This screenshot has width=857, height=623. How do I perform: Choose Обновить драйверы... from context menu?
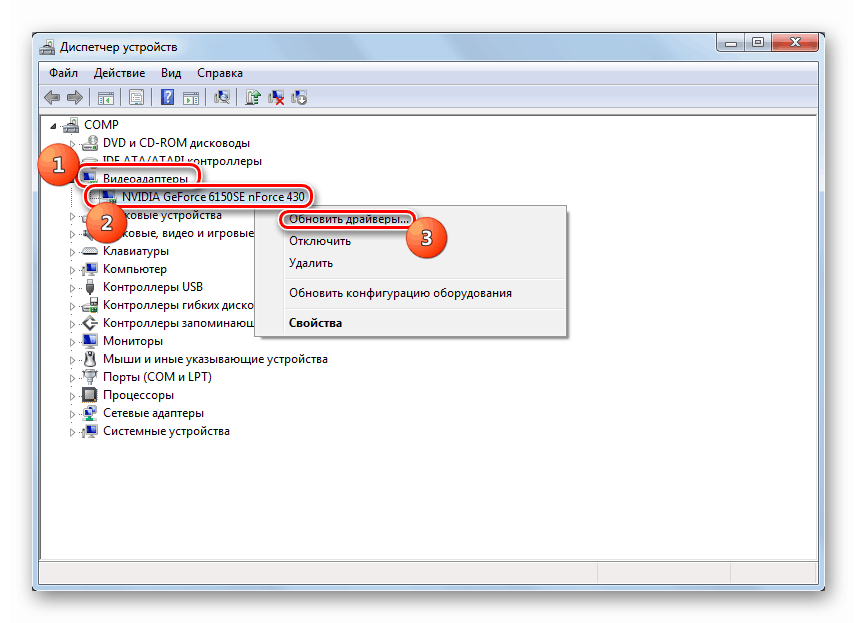[x=349, y=219]
